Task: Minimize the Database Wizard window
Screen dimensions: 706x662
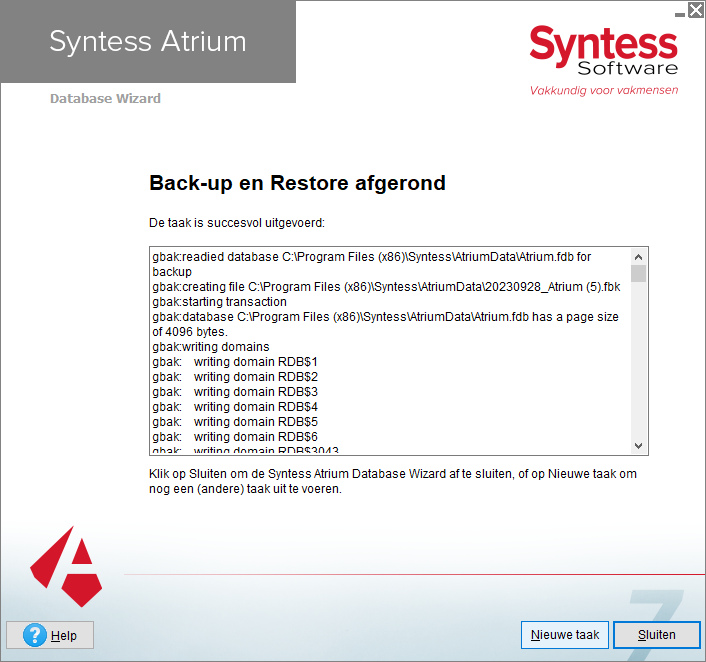Action: (x=680, y=14)
